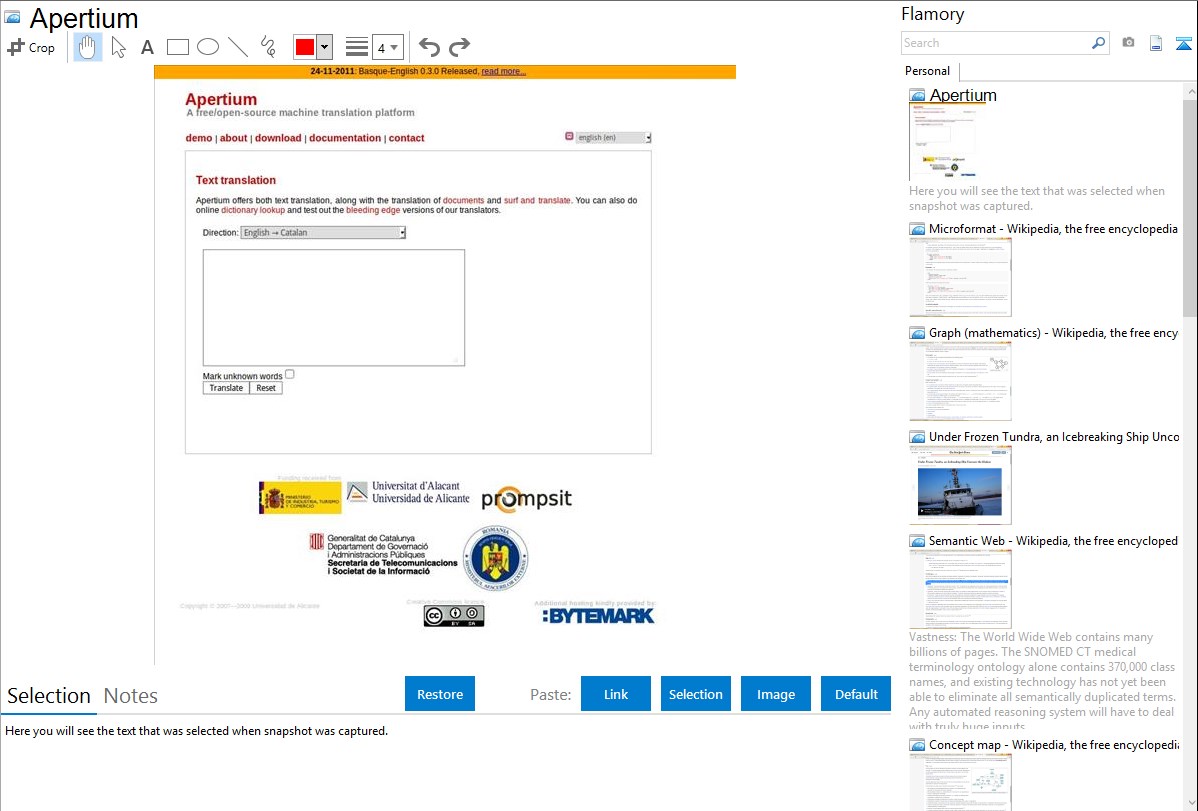Click the documentation link

[x=345, y=138]
